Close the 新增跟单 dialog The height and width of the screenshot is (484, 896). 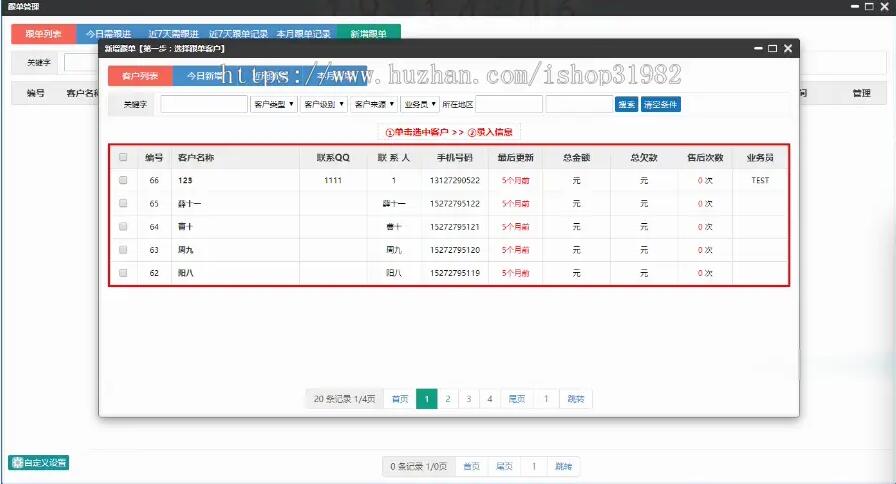[788, 48]
